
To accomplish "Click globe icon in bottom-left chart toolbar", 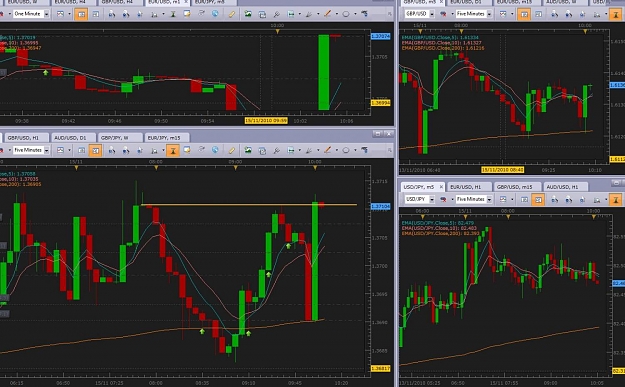I will click(215, 150).
